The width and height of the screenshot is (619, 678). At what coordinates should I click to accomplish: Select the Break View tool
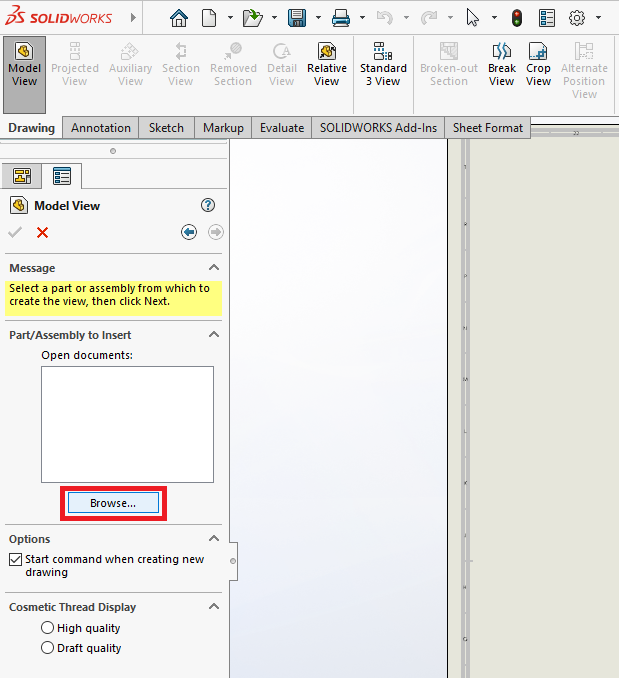(502, 66)
